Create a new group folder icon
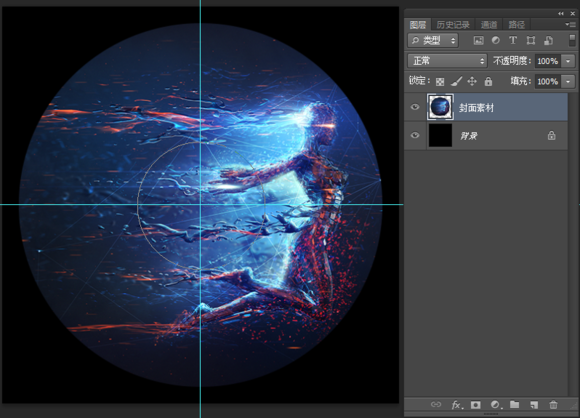 [515, 405]
